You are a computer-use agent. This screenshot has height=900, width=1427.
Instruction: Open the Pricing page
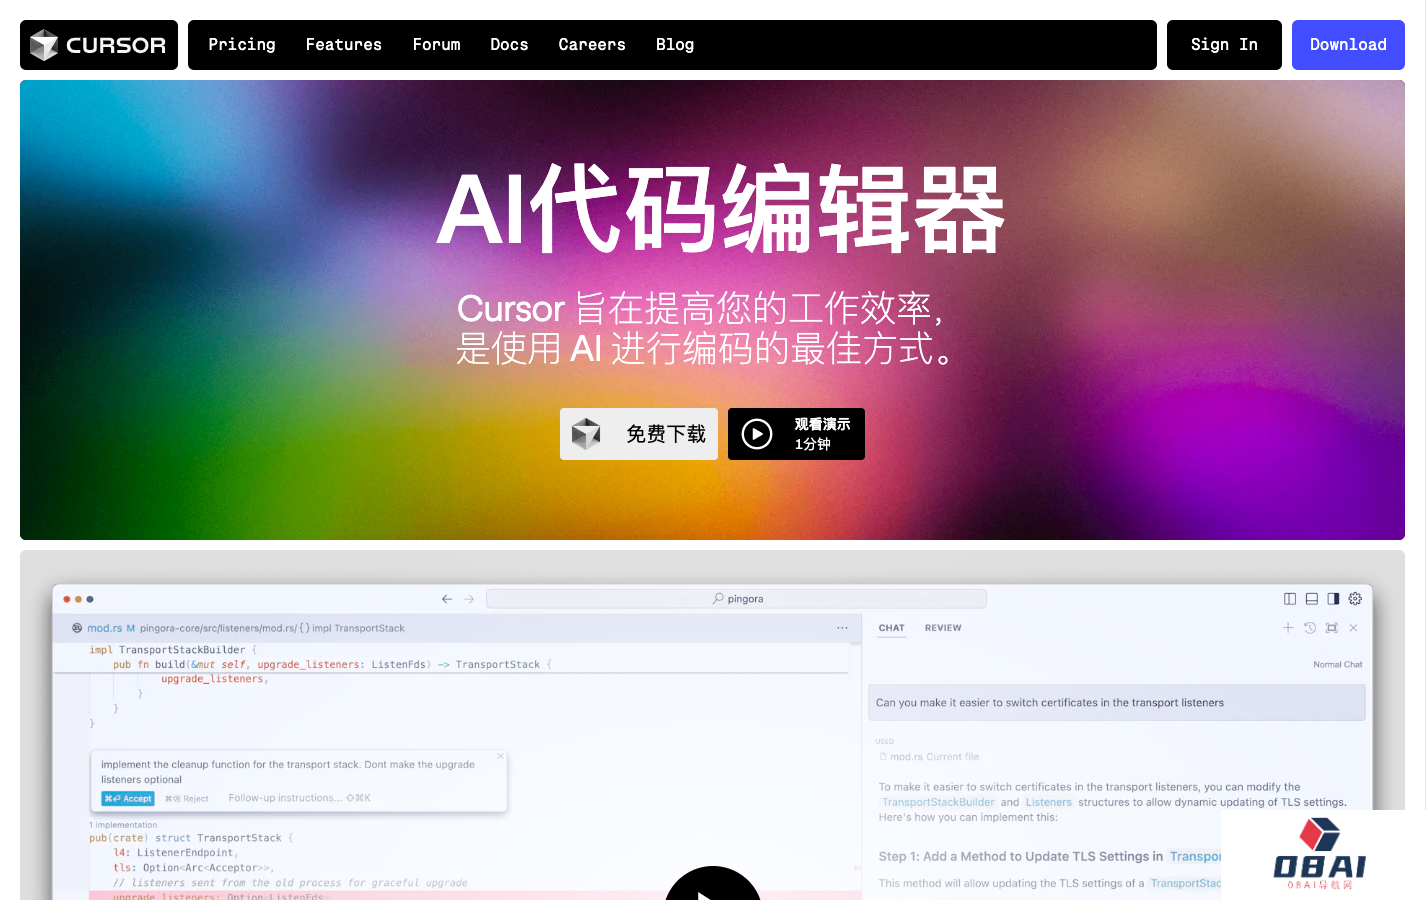(x=242, y=45)
